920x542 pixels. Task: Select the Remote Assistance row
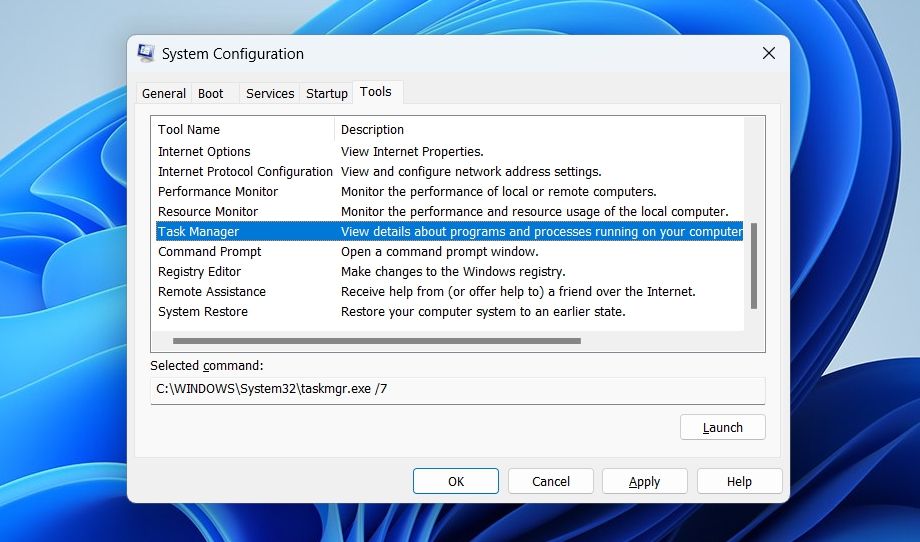(x=449, y=292)
